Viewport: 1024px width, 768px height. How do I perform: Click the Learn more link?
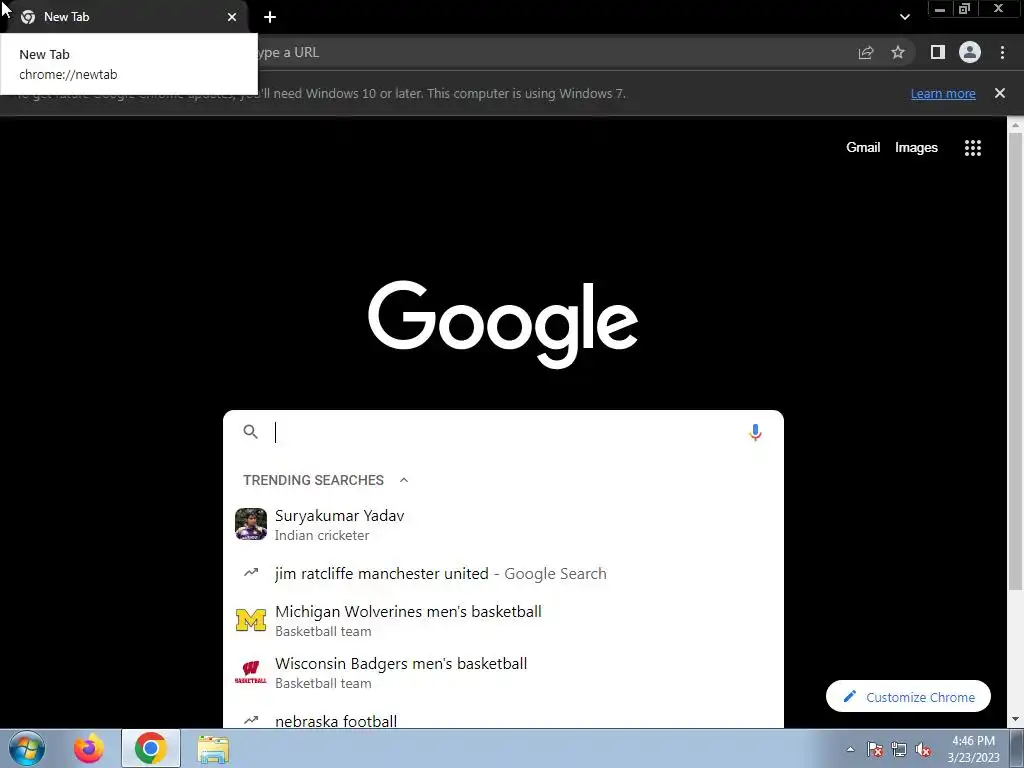point(943,93)
